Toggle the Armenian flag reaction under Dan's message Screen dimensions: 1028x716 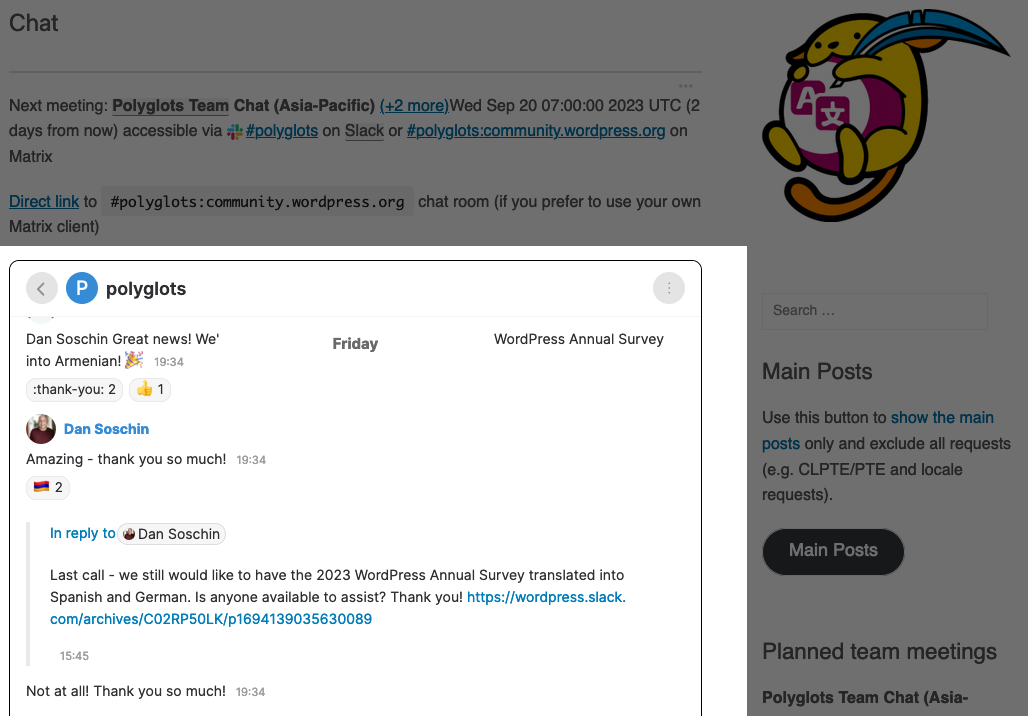[x=47, y=487]
